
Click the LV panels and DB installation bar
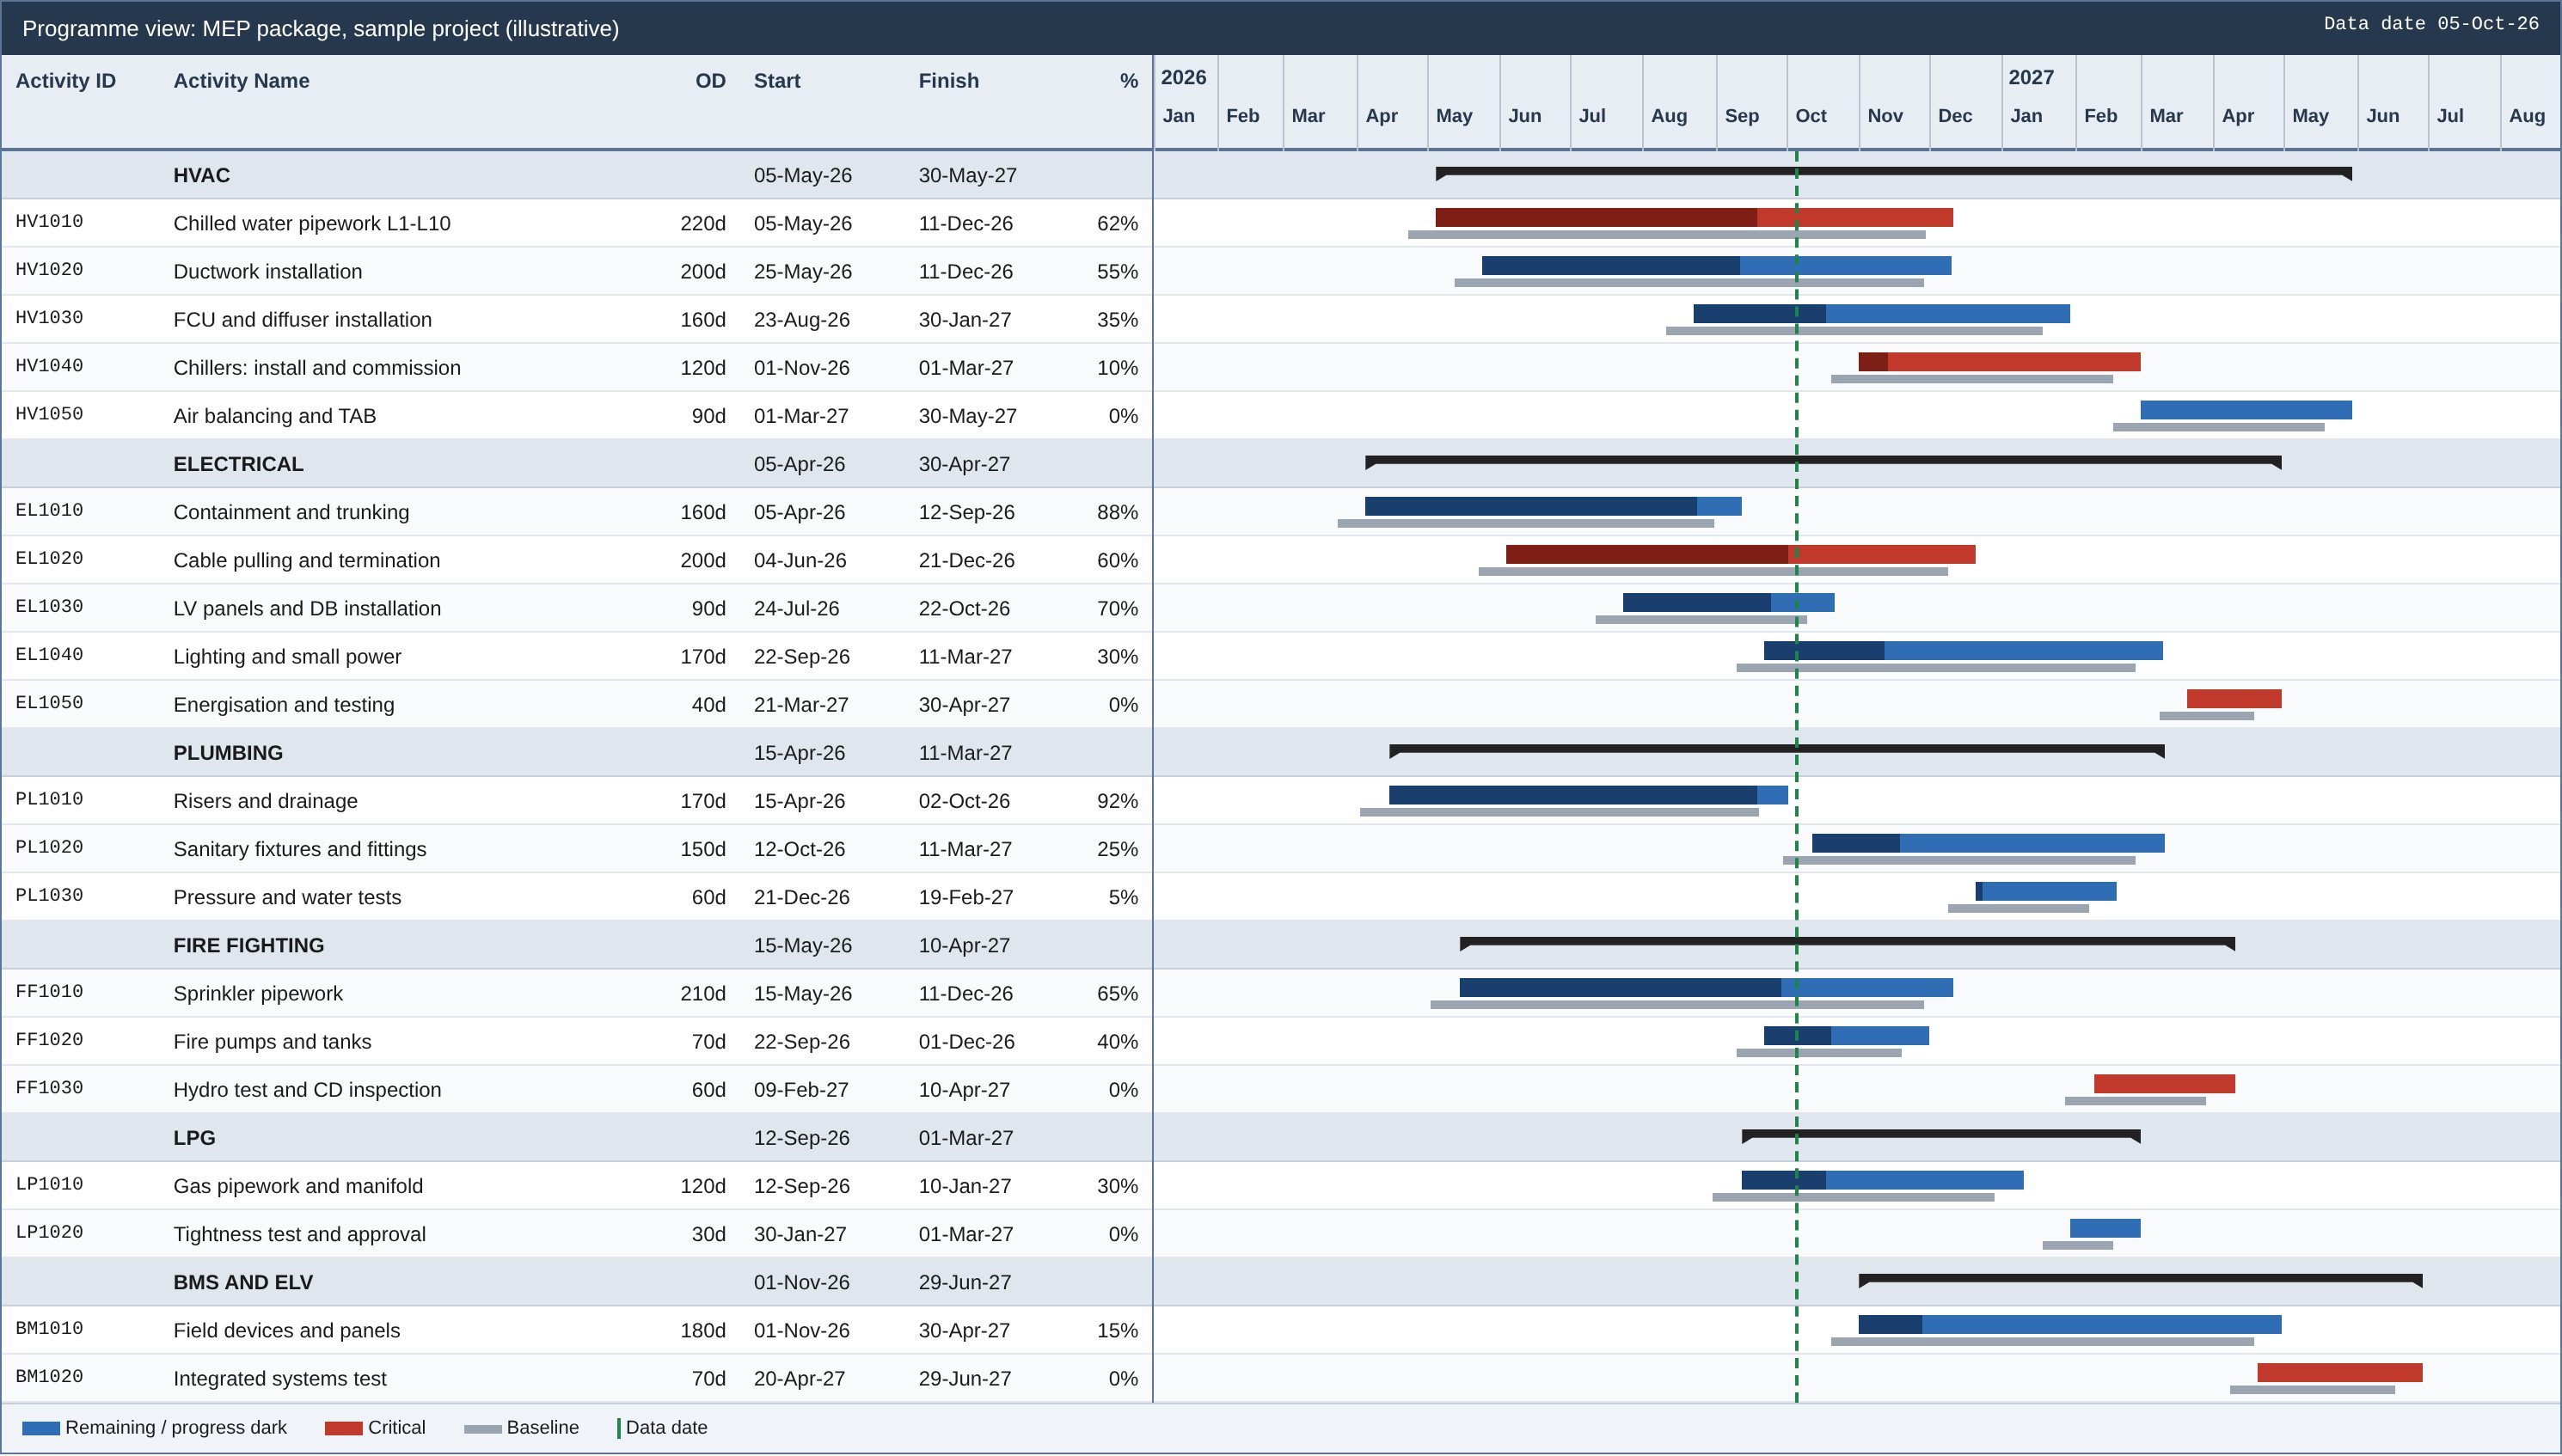[1728, 602]
